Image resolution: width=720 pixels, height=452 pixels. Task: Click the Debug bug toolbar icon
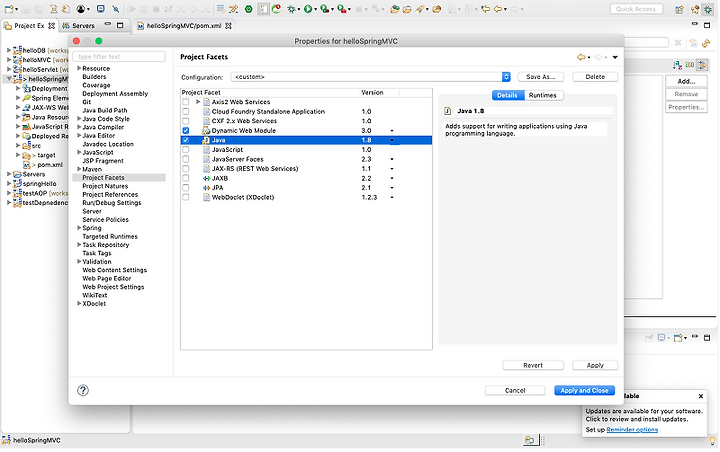(291, 9)
